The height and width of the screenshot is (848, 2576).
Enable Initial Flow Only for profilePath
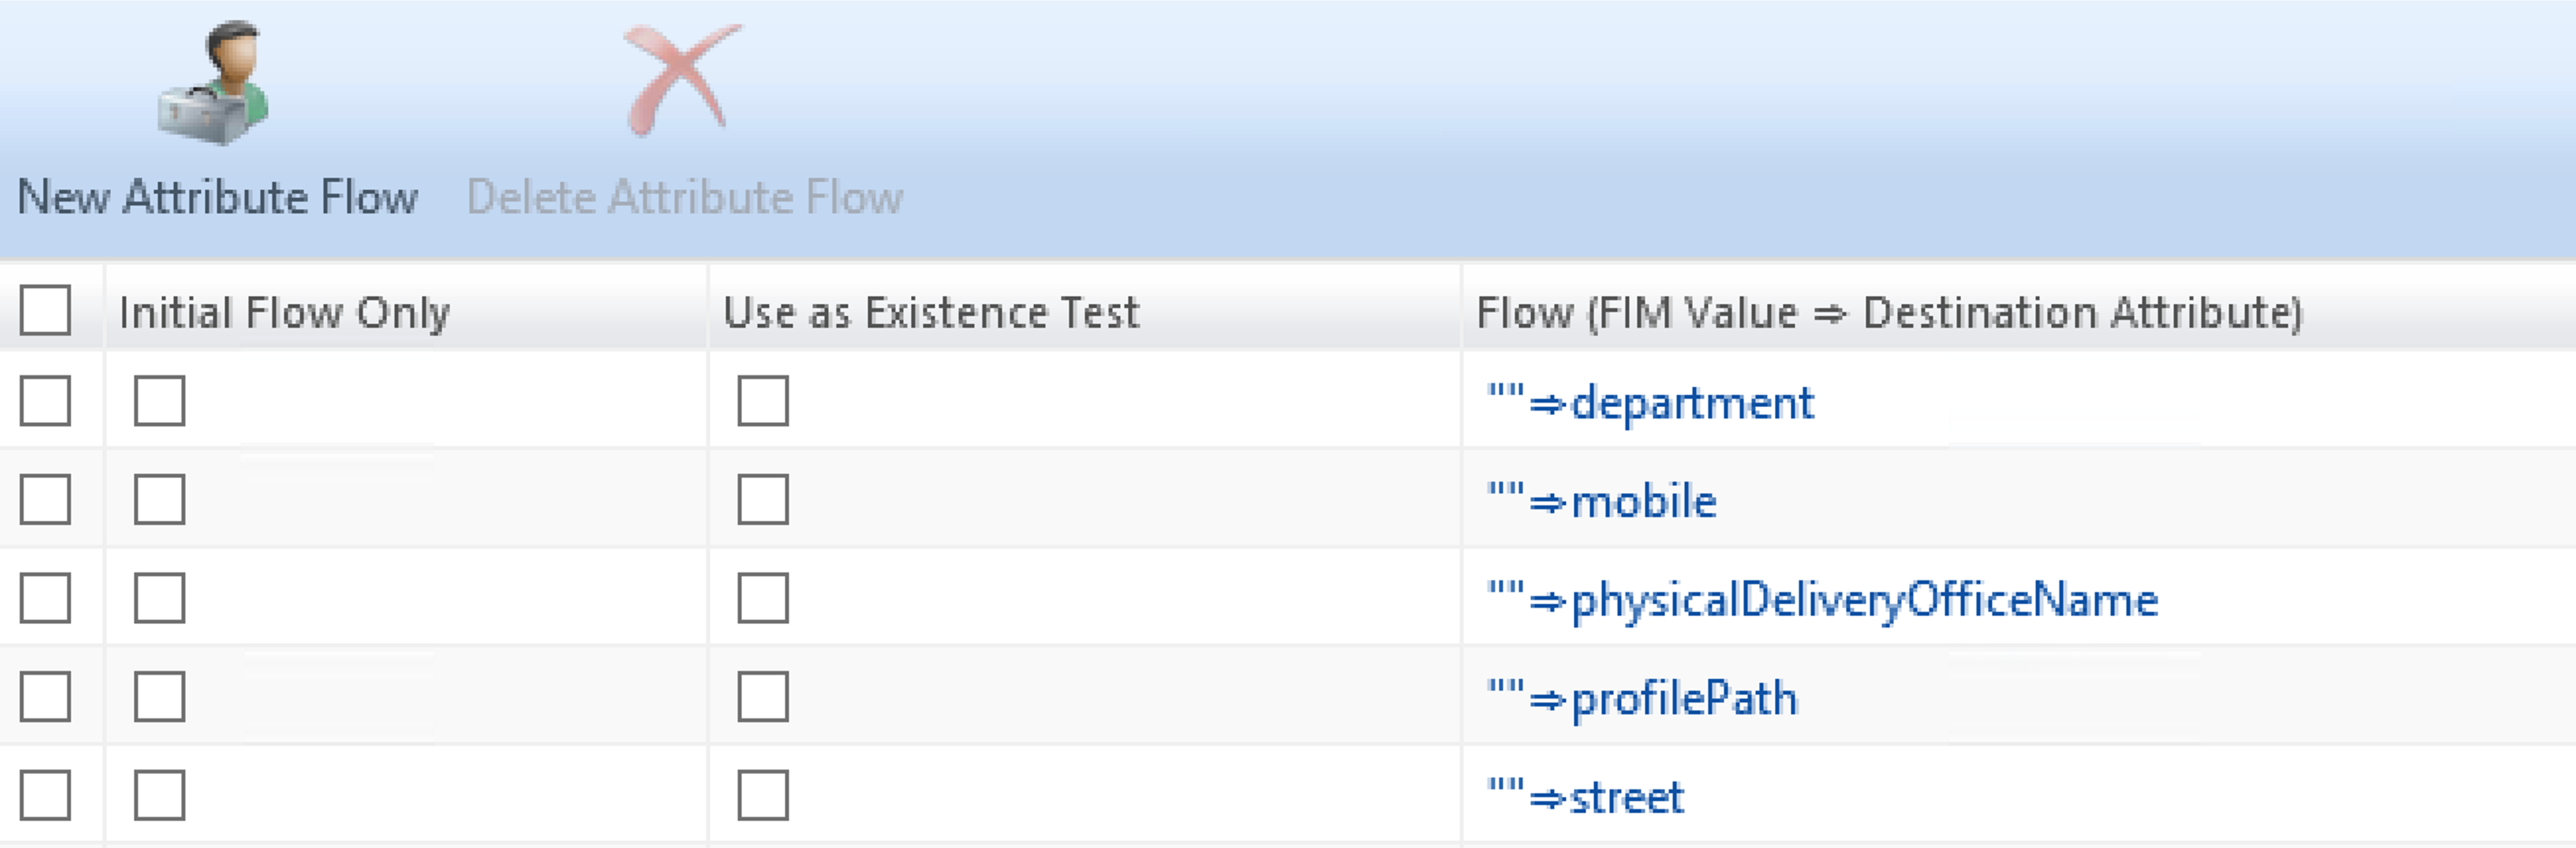160,697
